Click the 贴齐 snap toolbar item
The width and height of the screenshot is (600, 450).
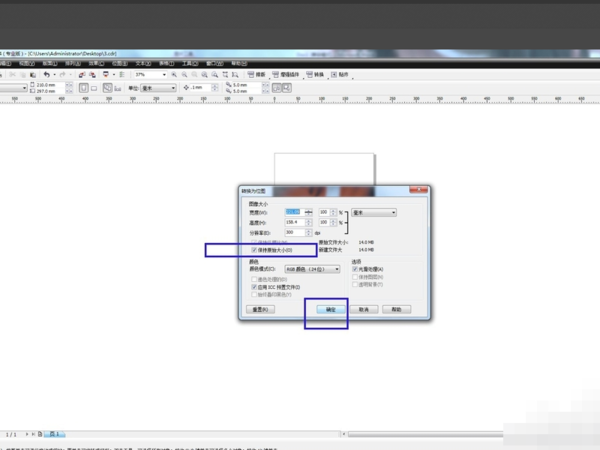[x=340, y=75]
